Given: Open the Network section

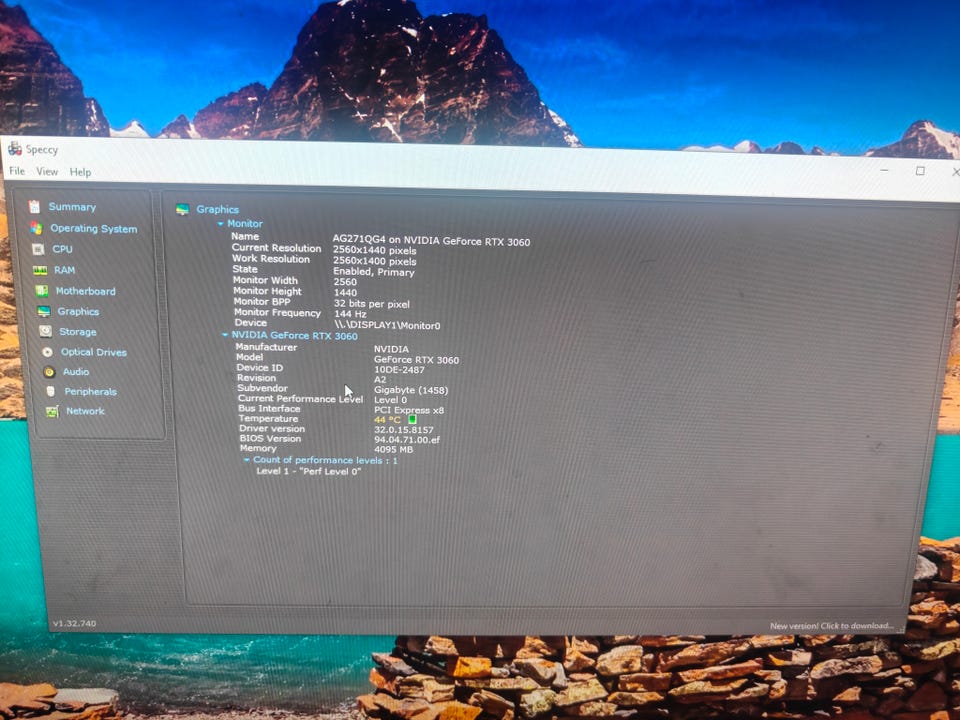Looking at the screenshot, I should point(85,411).
